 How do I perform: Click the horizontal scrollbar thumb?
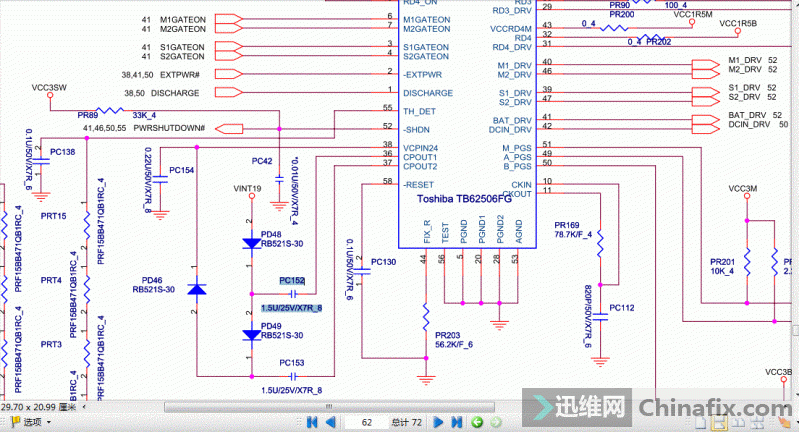tap(329, 407)
